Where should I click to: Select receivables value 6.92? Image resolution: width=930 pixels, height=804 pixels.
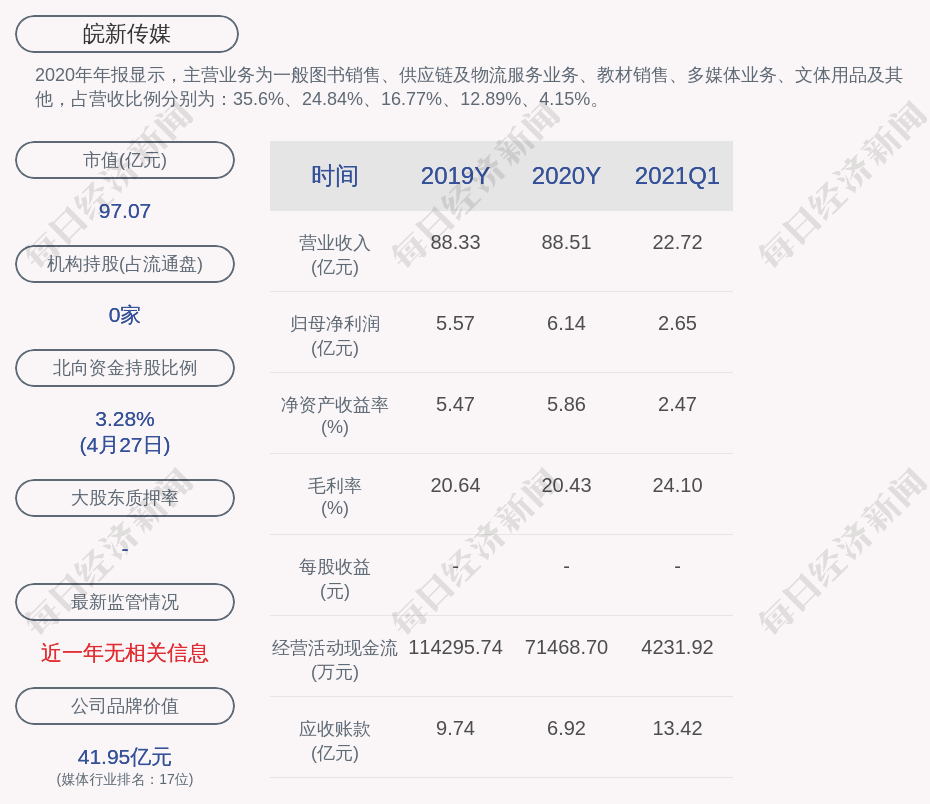point(566,728)
